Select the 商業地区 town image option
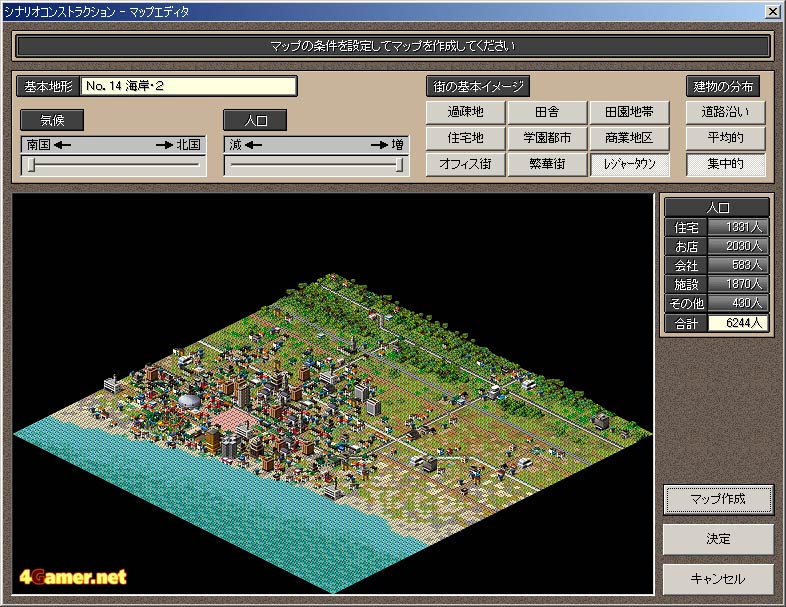This screenshot has height=607, width=786. (629, 138)
